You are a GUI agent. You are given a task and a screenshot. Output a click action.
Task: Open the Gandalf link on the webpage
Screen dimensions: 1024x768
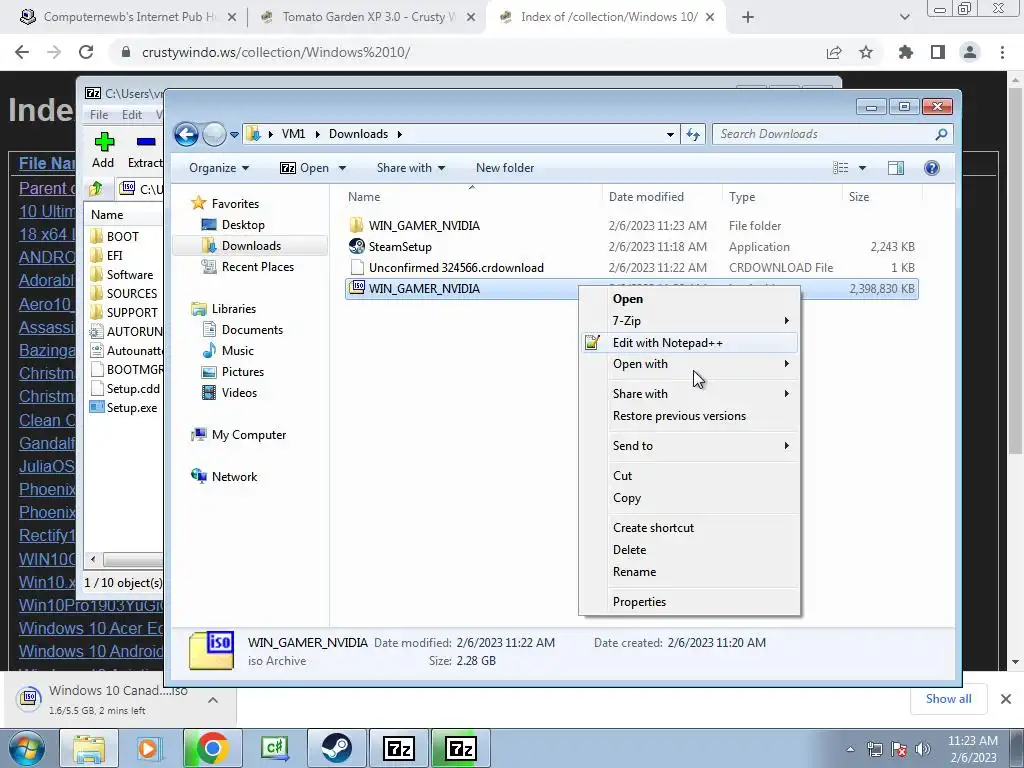[x=47, y=443]
